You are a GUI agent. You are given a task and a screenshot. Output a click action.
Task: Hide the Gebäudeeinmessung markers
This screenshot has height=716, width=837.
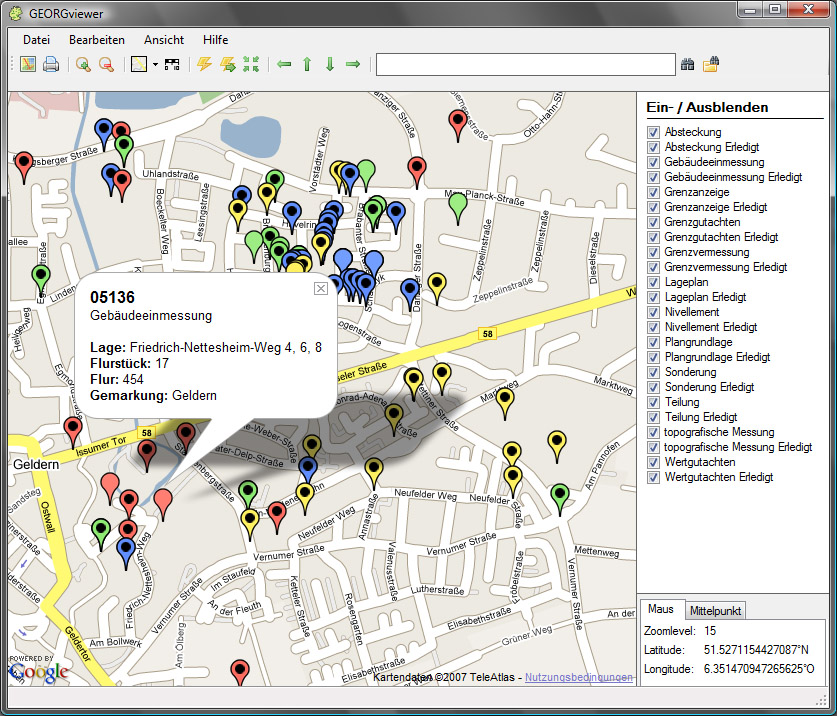(x=653, y=162)
